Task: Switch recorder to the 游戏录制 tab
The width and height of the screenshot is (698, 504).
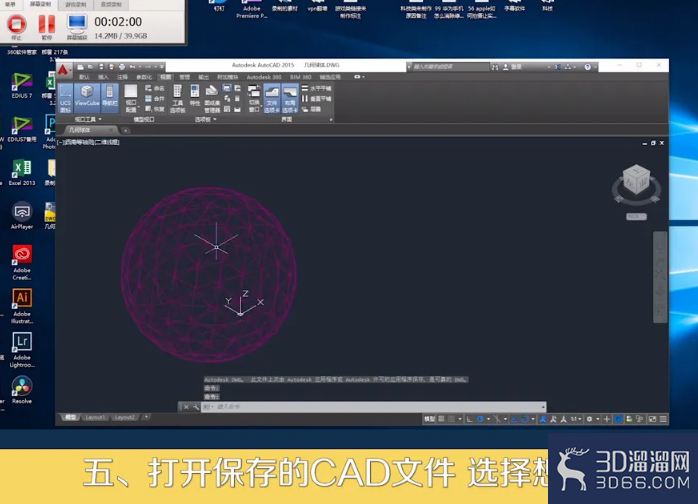Action: pyautogui.click(x=76, y=4)
